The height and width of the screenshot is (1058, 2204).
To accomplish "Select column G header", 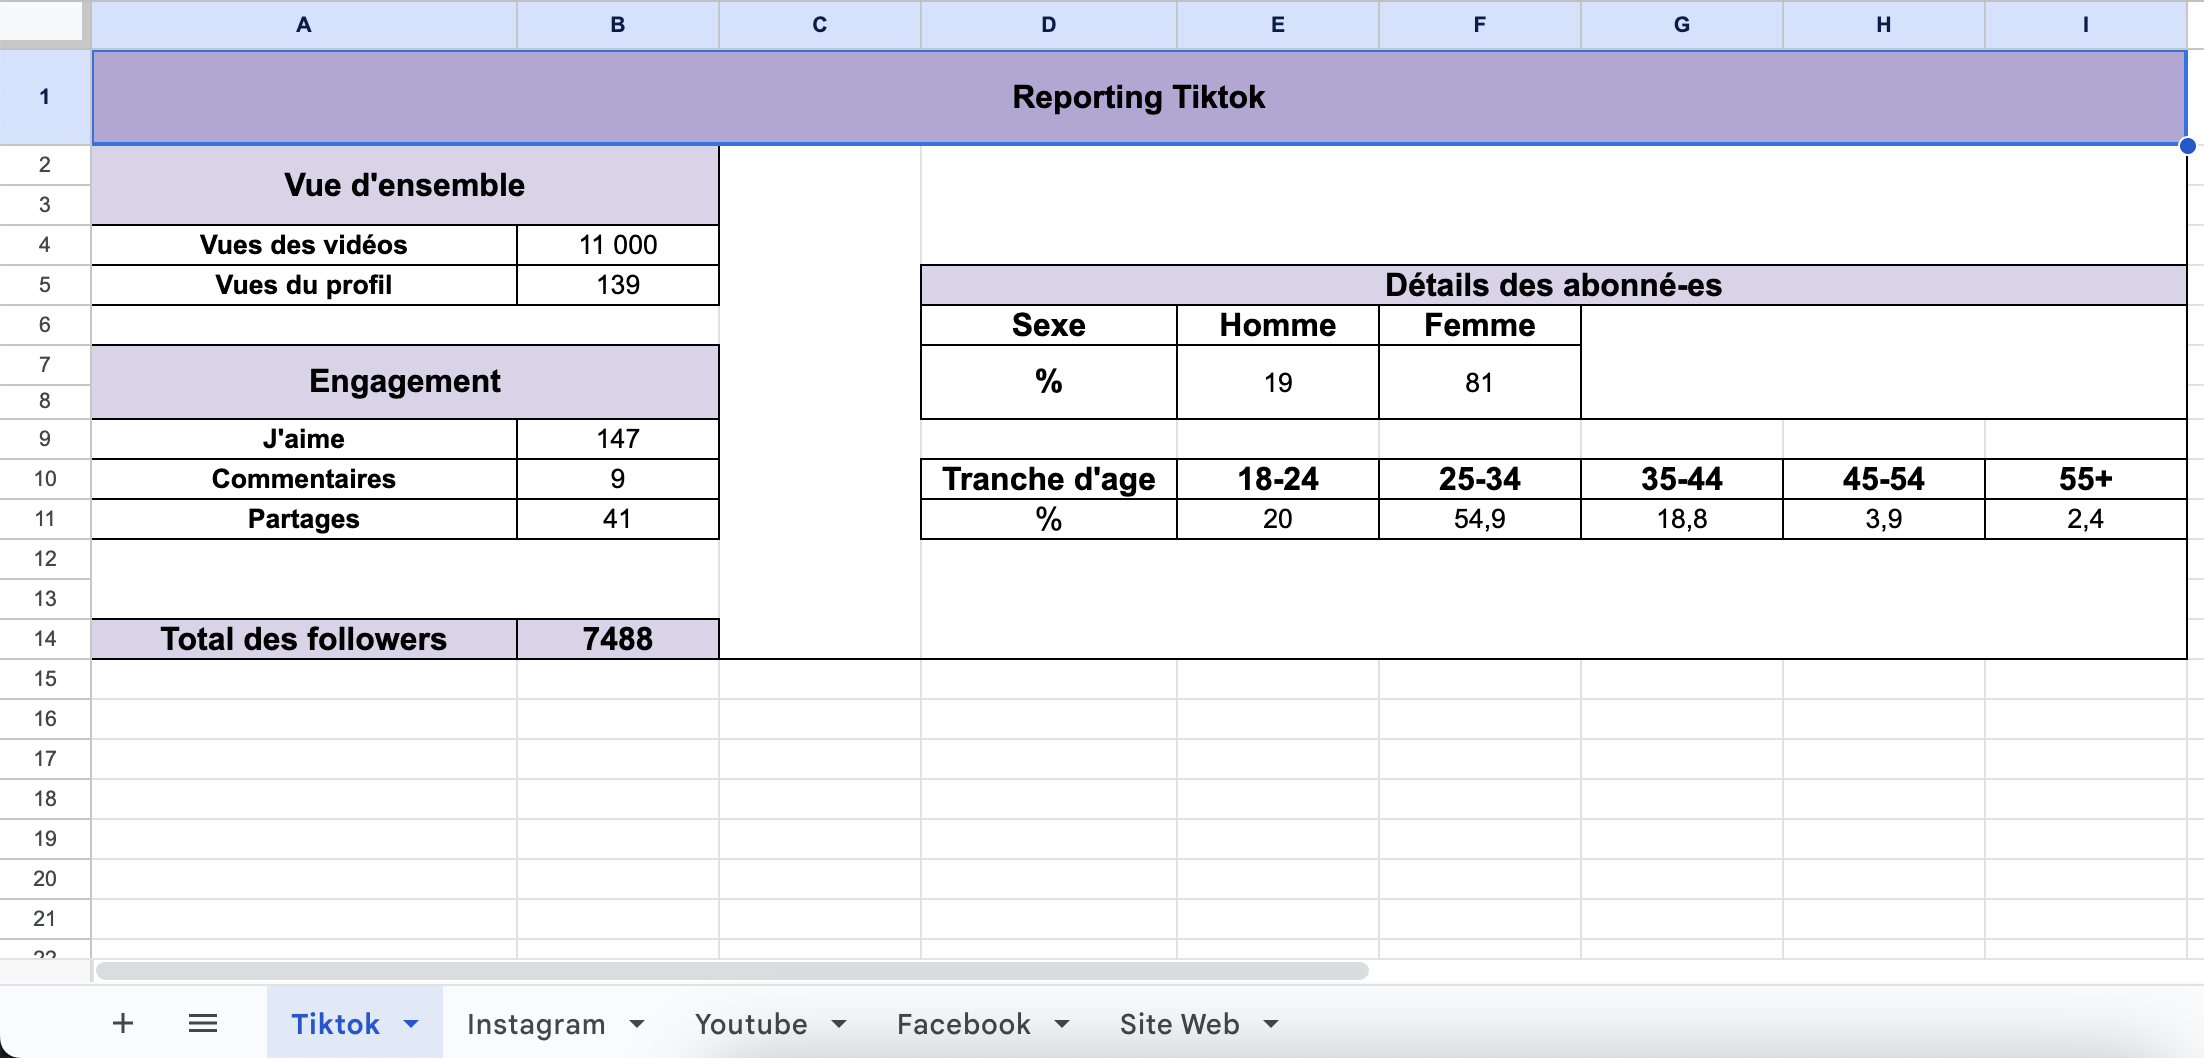I will click(x=1682, y=25).
